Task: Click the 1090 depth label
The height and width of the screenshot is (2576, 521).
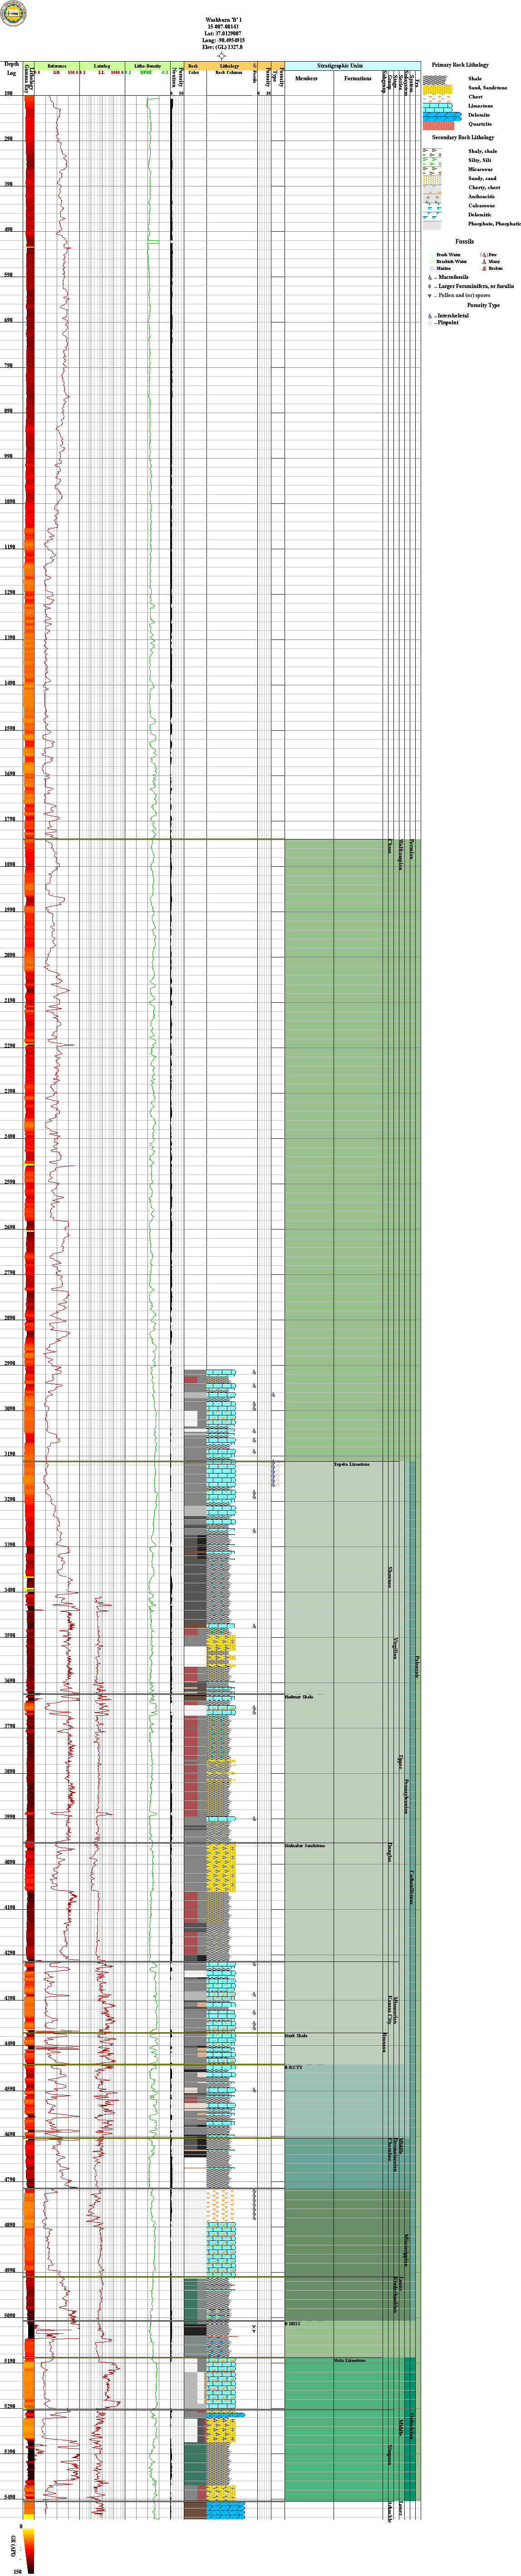Action: [x=9, y=503]
